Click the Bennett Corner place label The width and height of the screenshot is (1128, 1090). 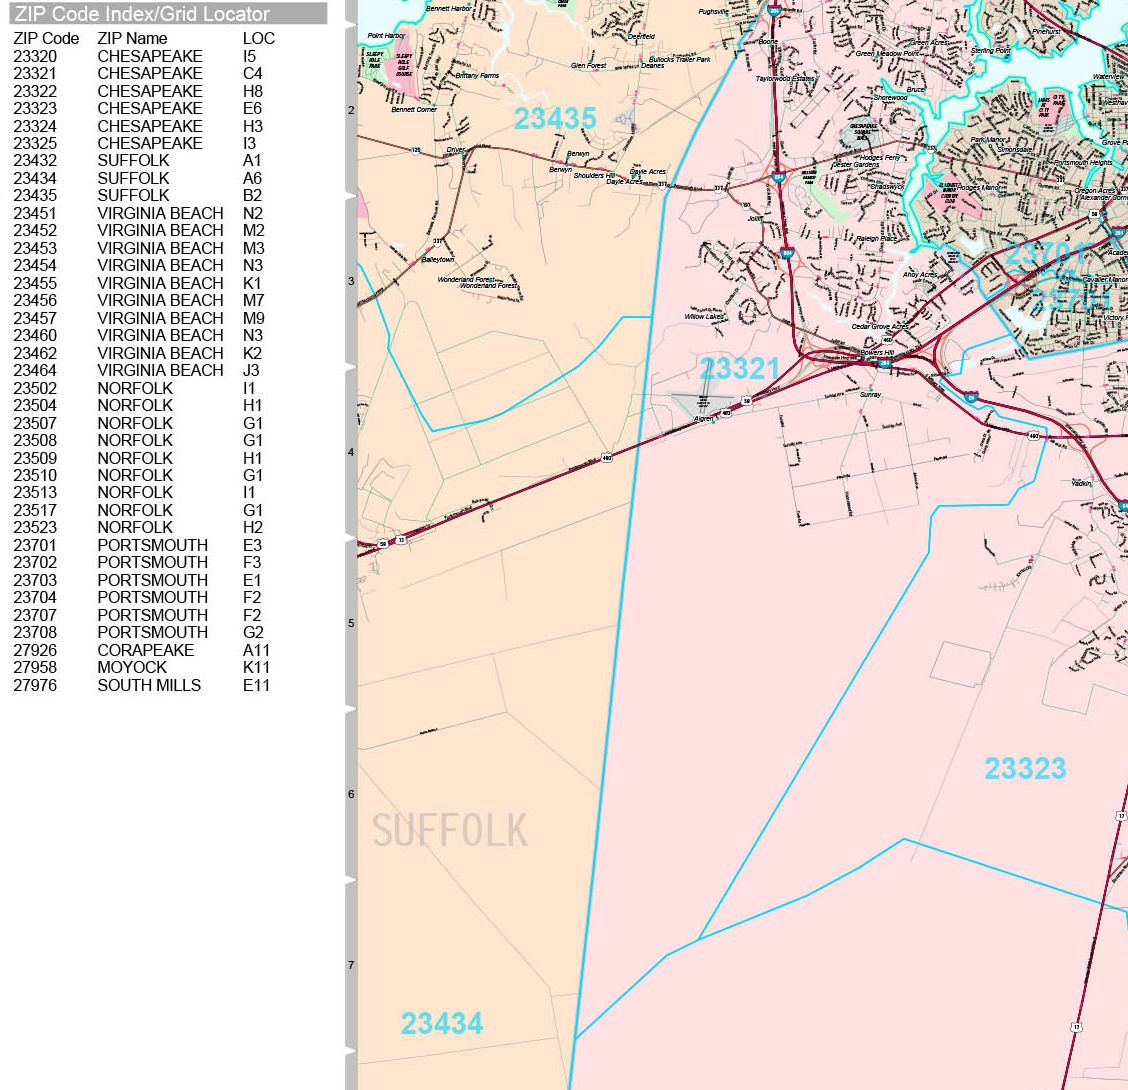[414, 109]
